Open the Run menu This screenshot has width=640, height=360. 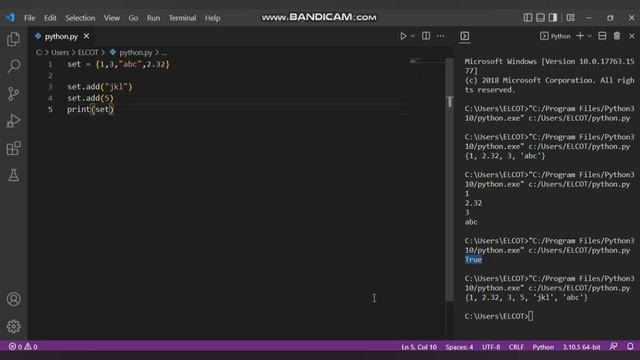153,18
